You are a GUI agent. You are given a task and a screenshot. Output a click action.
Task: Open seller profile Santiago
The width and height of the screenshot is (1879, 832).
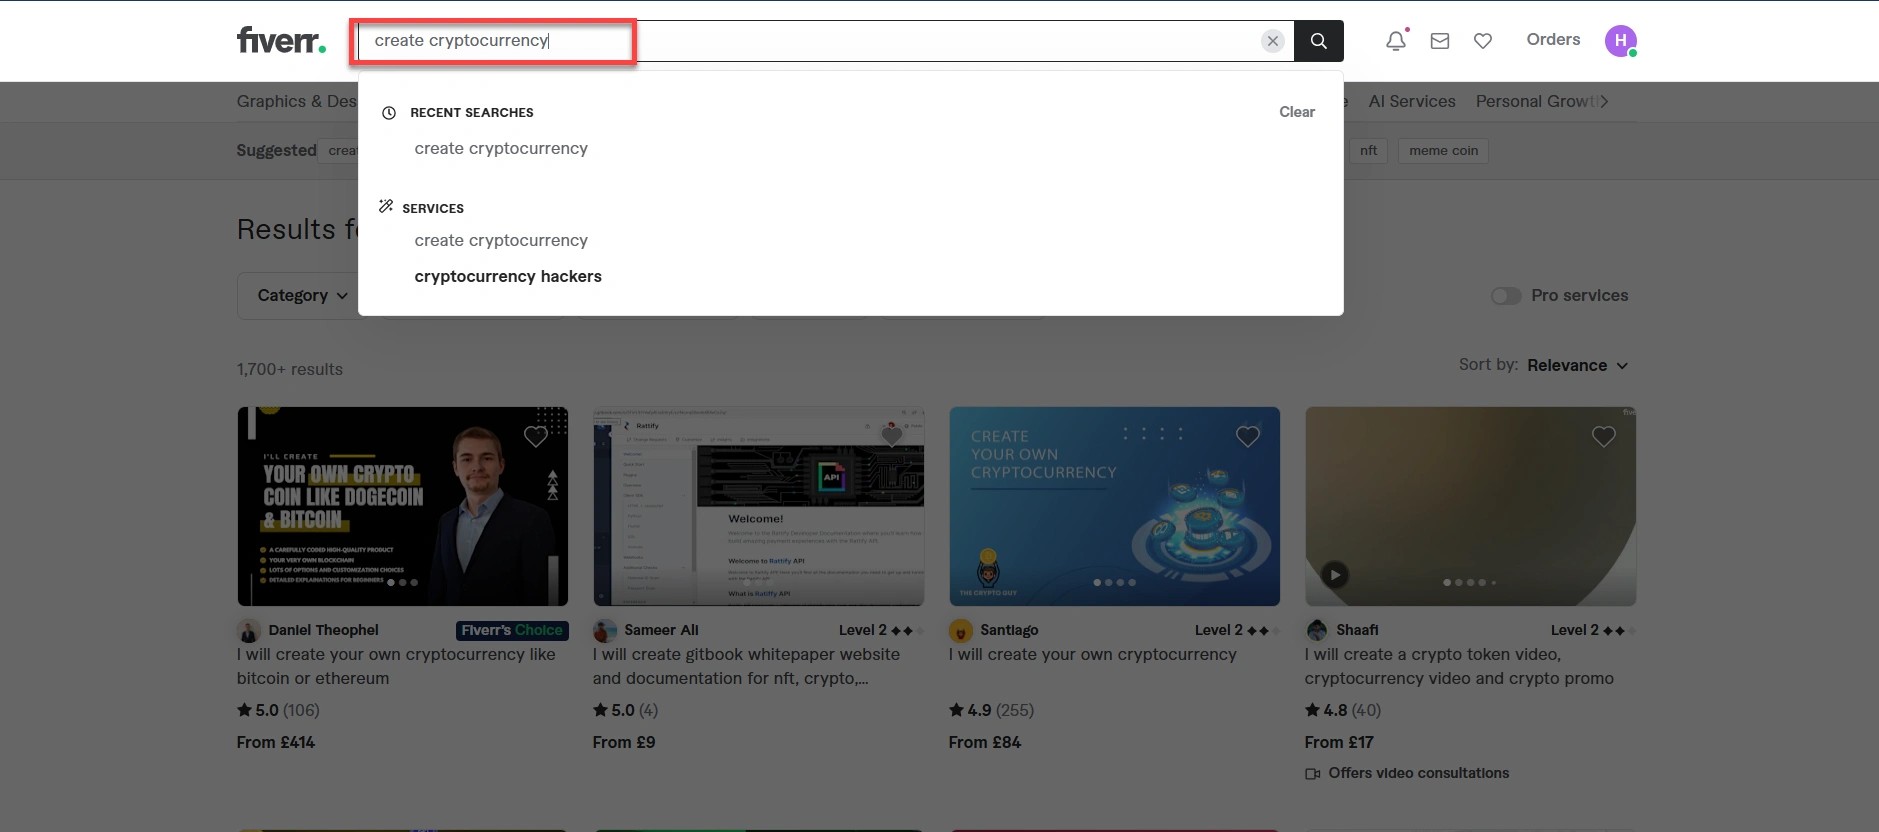pos(1009,630)
